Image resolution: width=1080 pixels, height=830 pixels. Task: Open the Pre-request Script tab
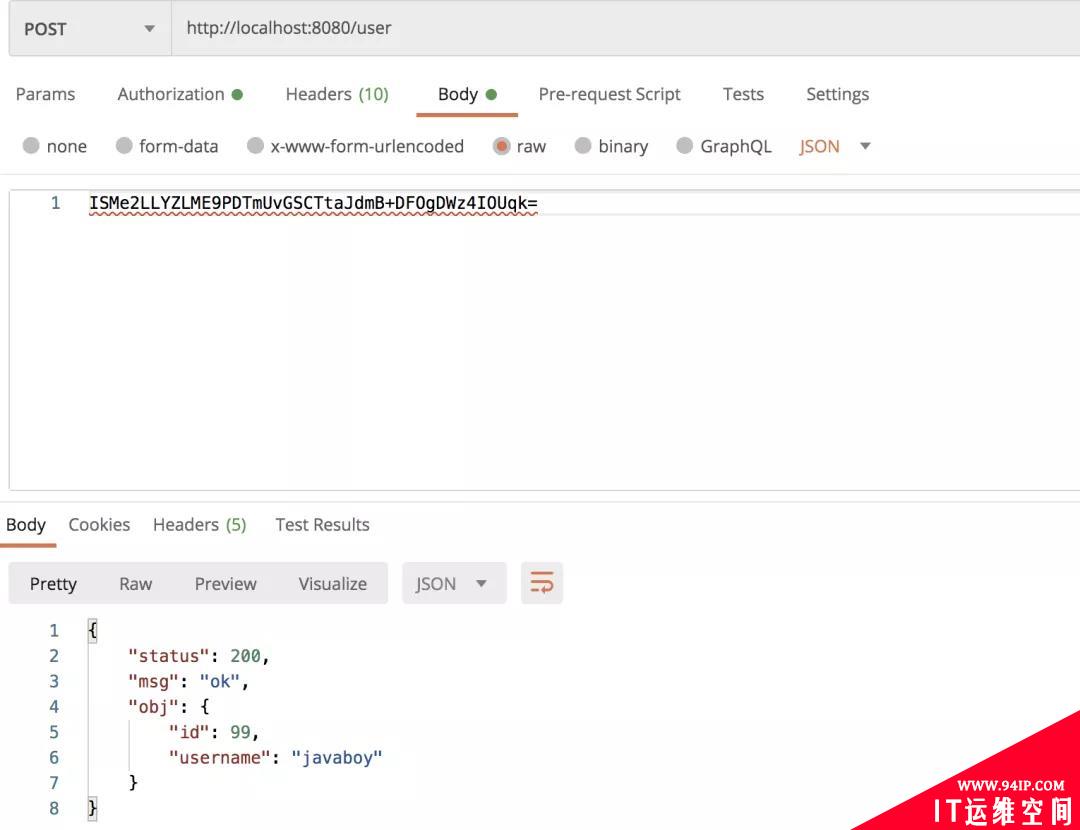[x=609, y=94]
